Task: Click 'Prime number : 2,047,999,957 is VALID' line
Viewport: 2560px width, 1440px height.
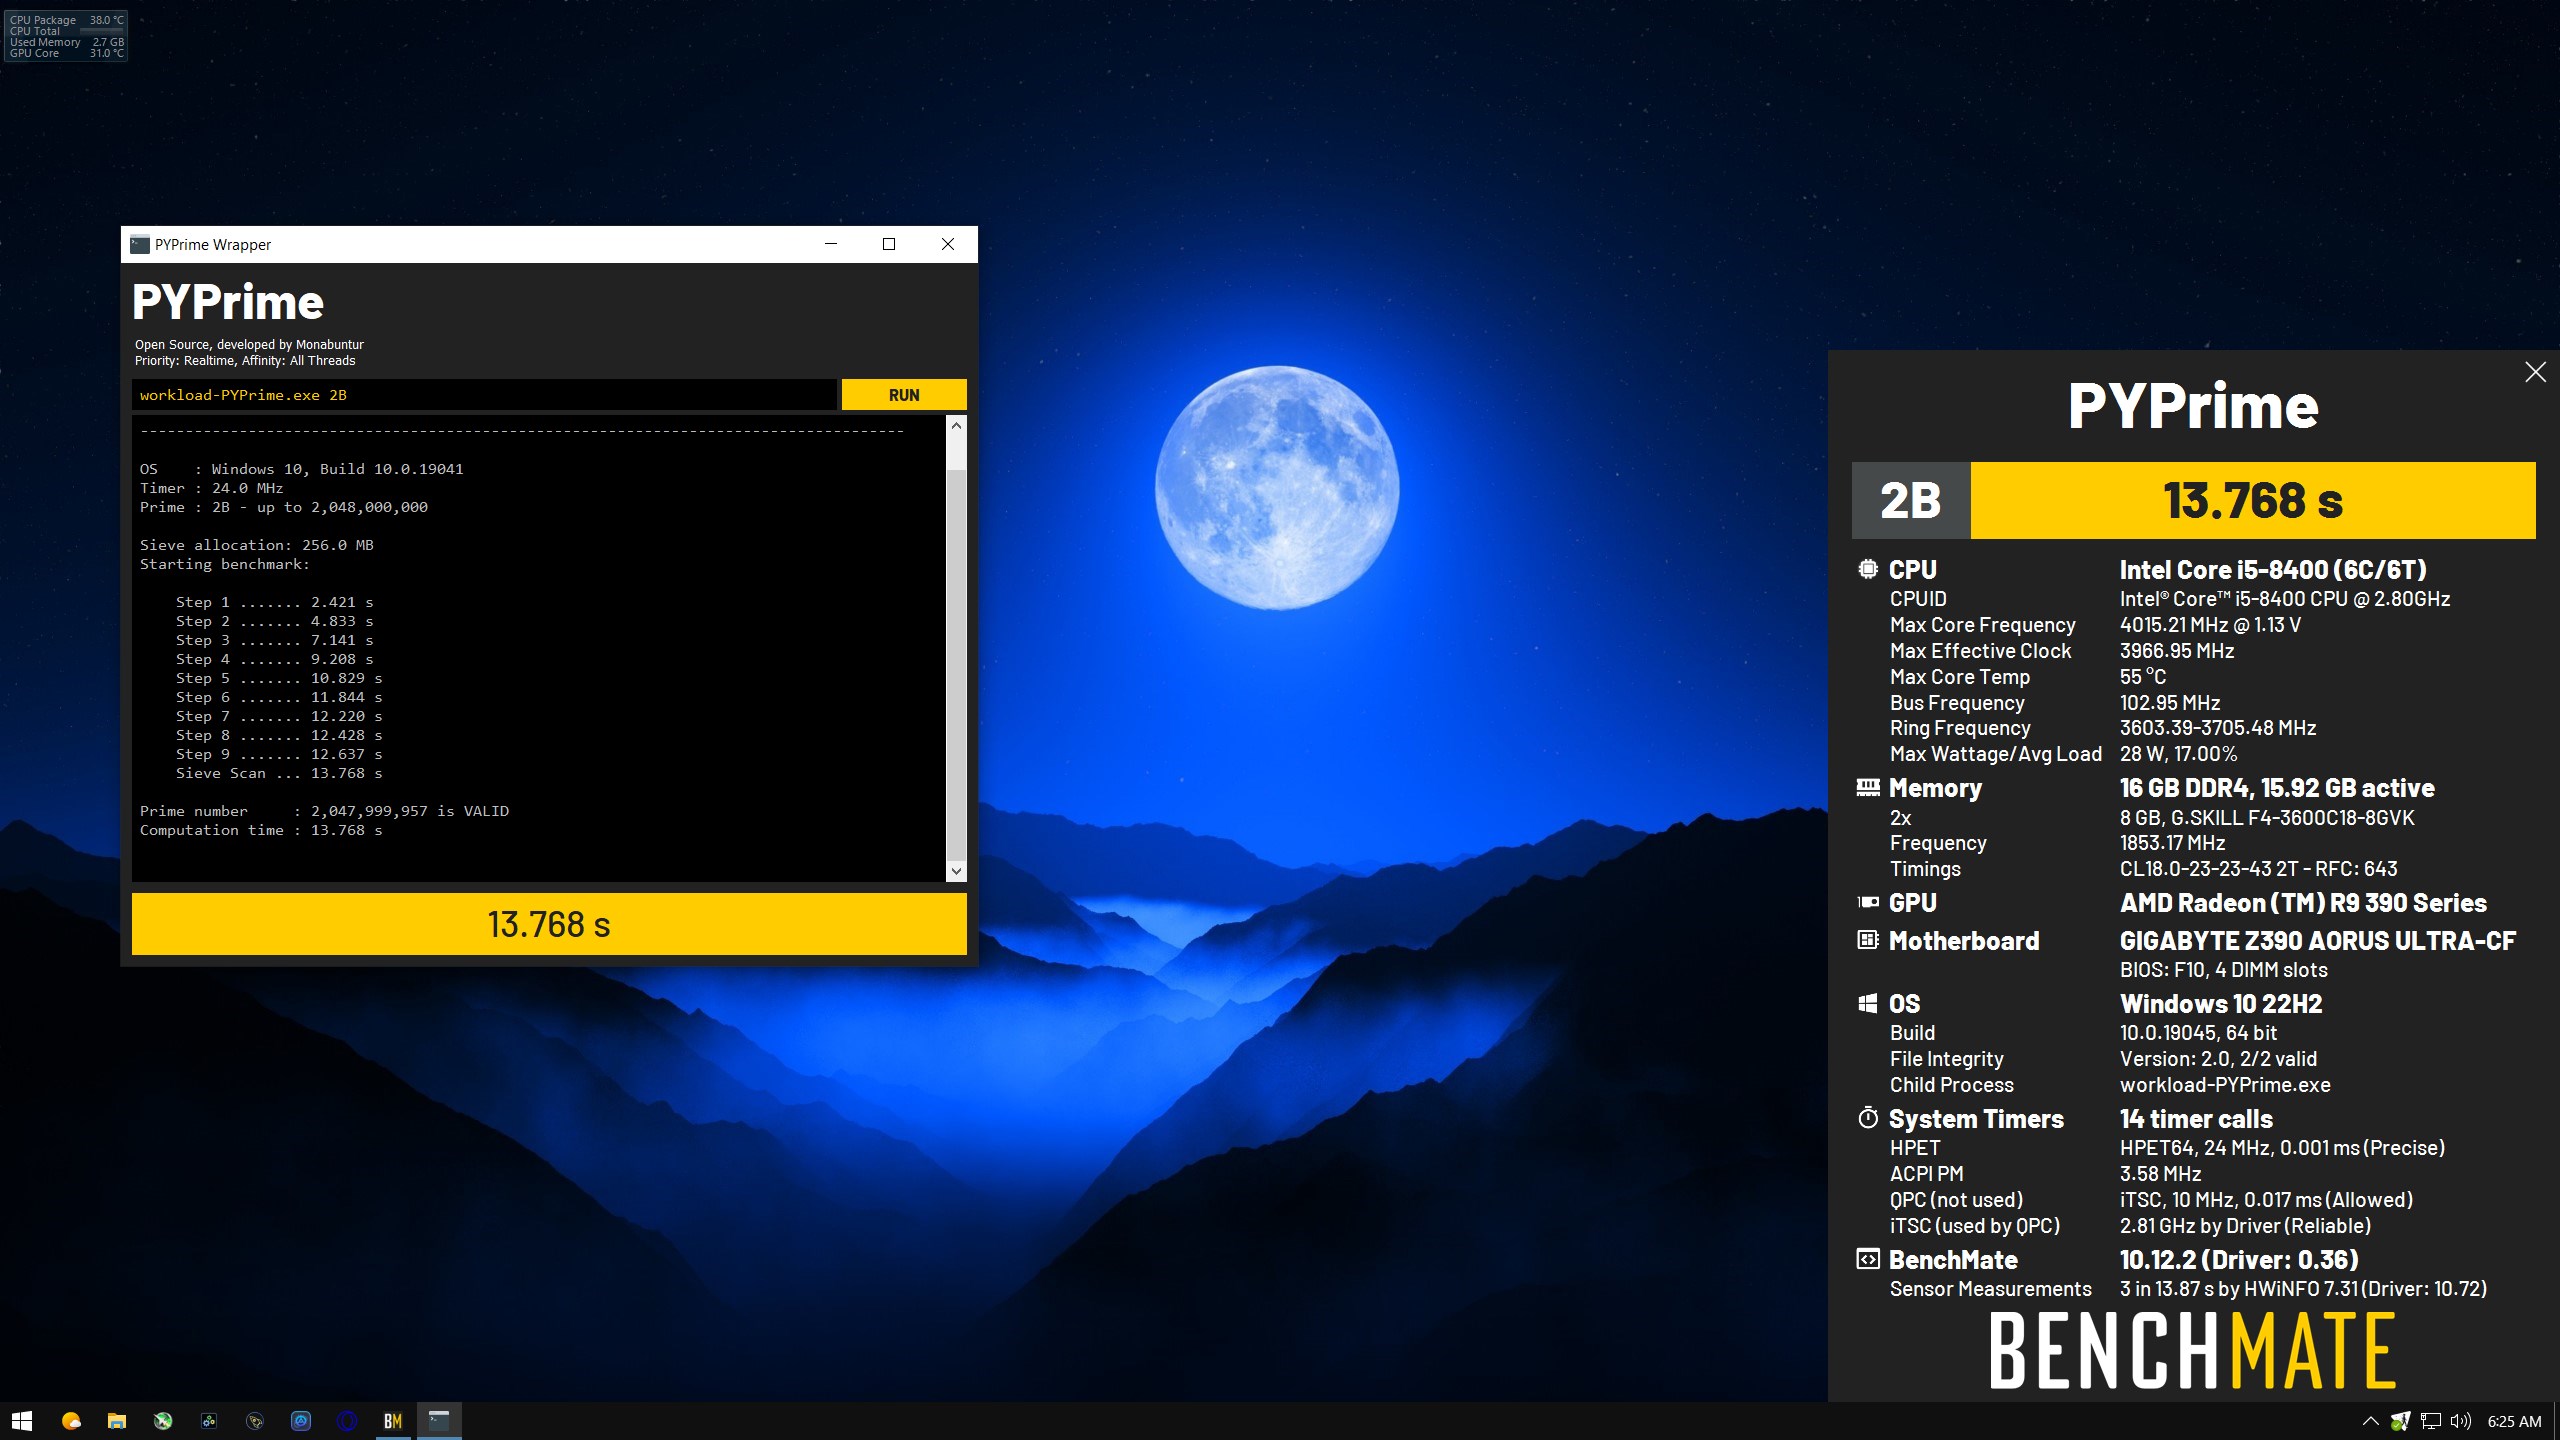Action: point(324,811)
